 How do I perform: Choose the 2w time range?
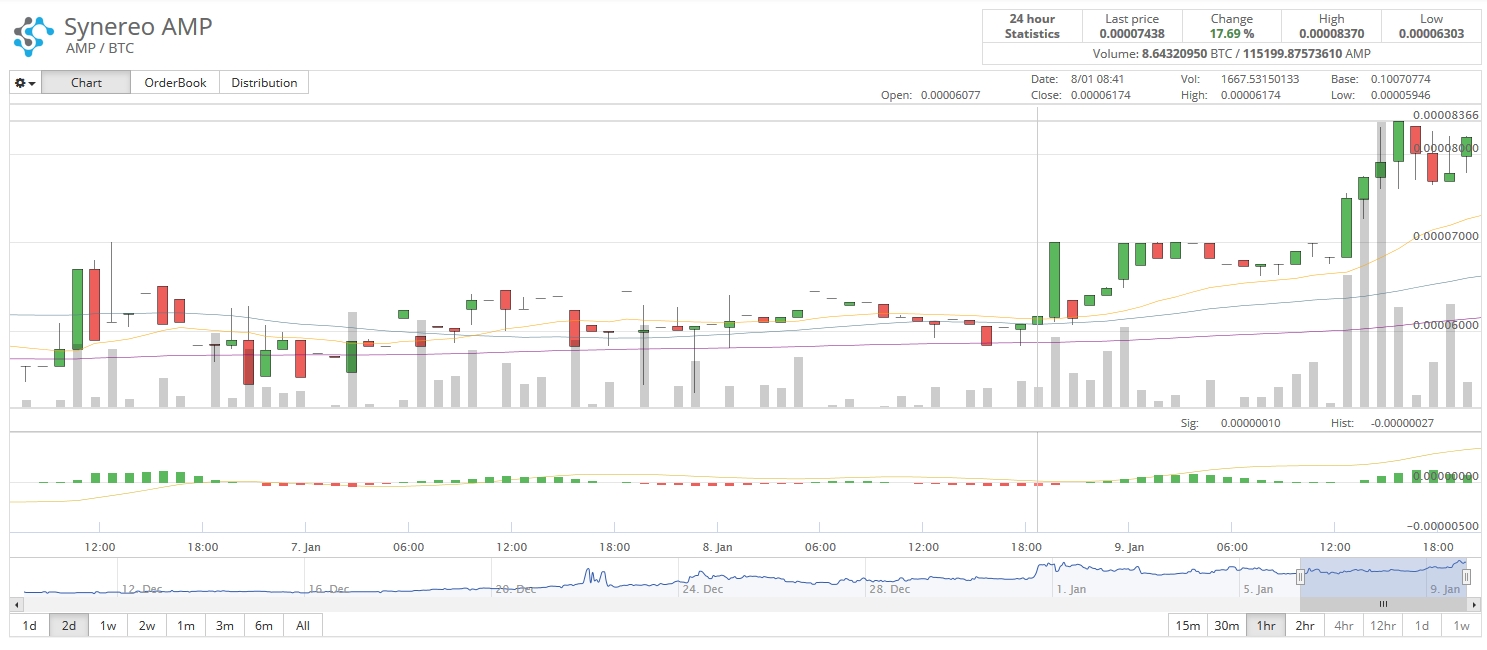tap(147, 626)
